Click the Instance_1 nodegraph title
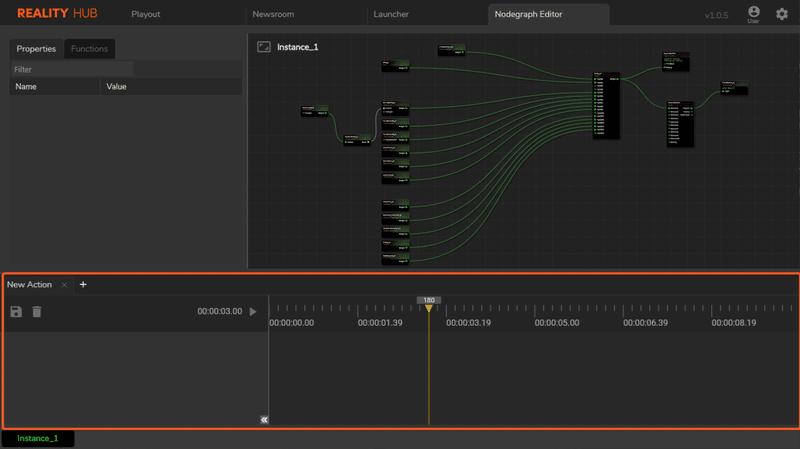 [x=297, y=47]
